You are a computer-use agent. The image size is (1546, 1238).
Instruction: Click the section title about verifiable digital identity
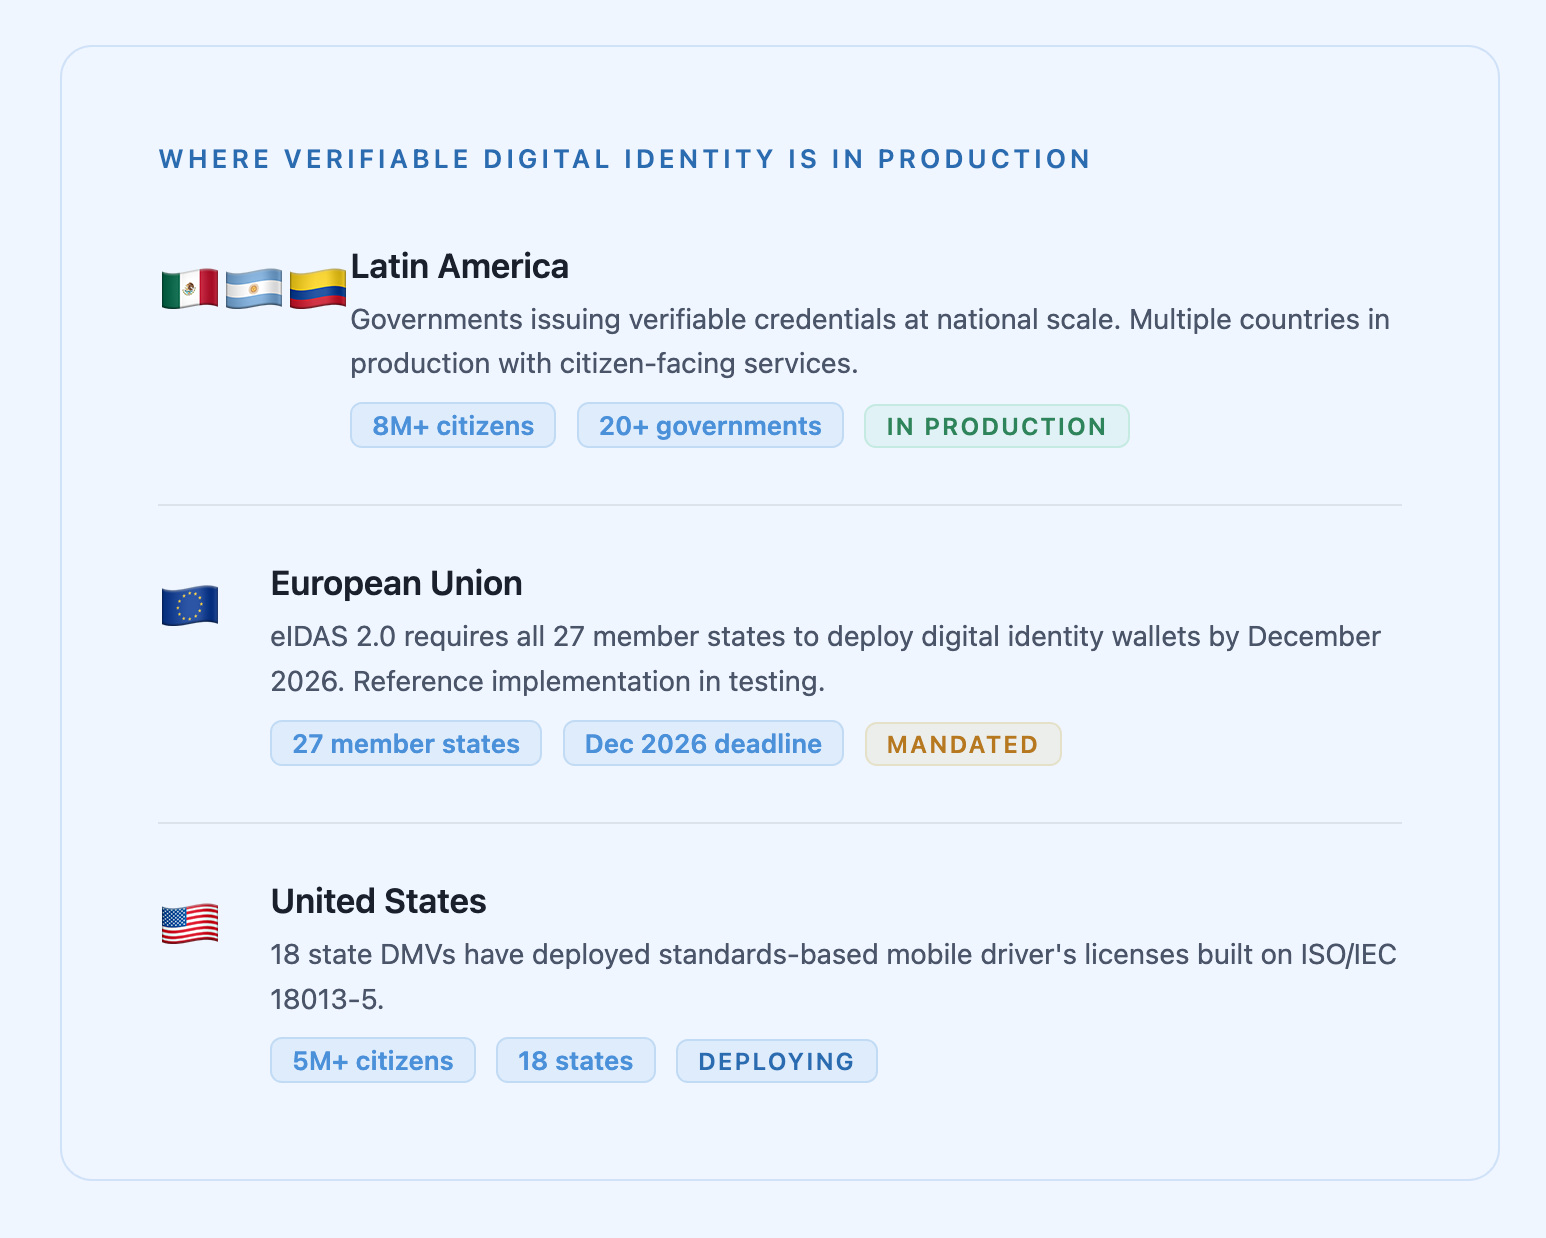[x=625, y=160]
